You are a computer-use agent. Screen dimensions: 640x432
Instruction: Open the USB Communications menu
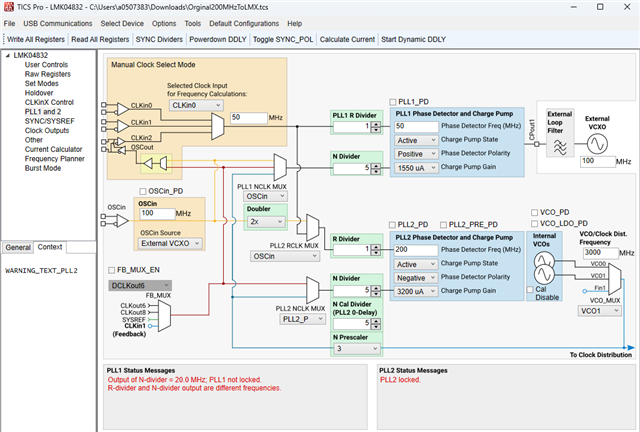[x=58, y=24]
